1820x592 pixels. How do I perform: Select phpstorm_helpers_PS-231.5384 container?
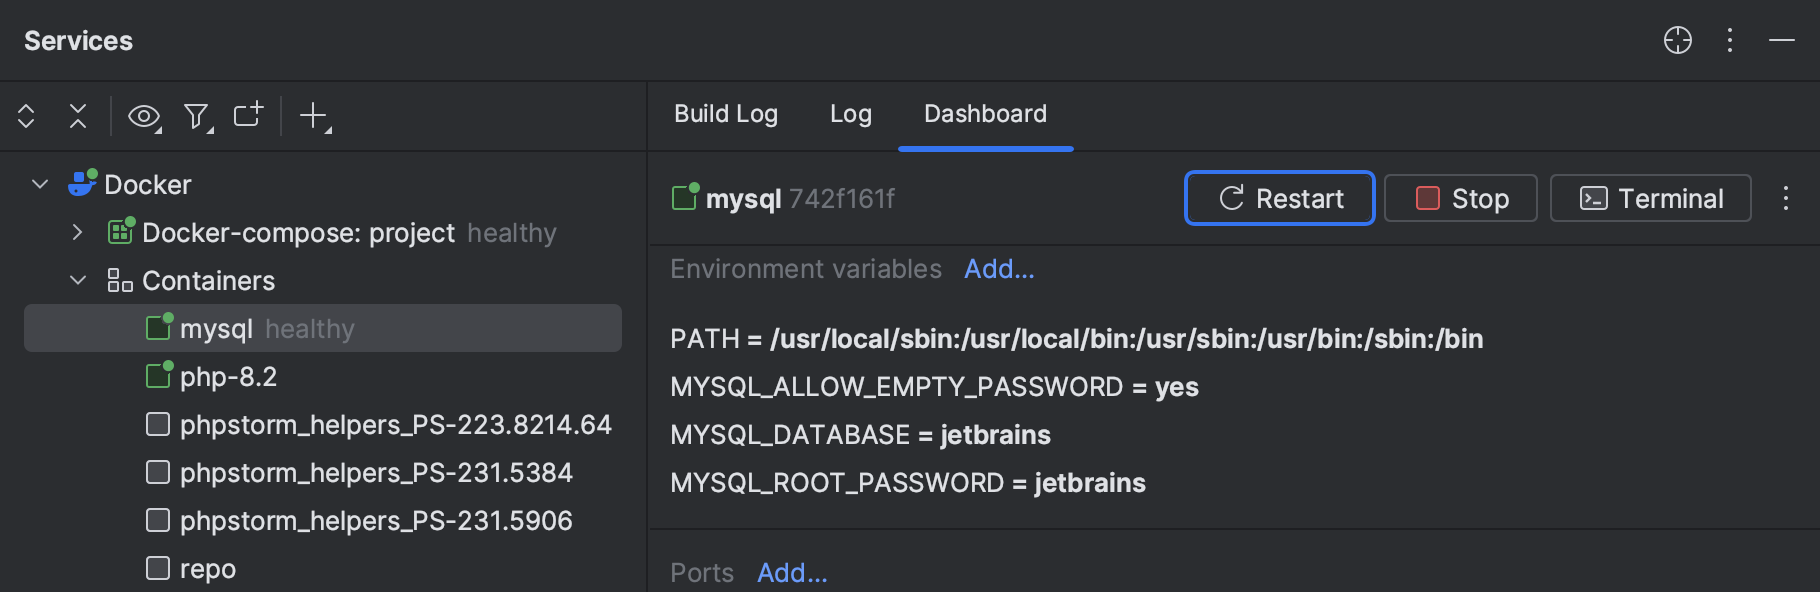coord(376,473)
